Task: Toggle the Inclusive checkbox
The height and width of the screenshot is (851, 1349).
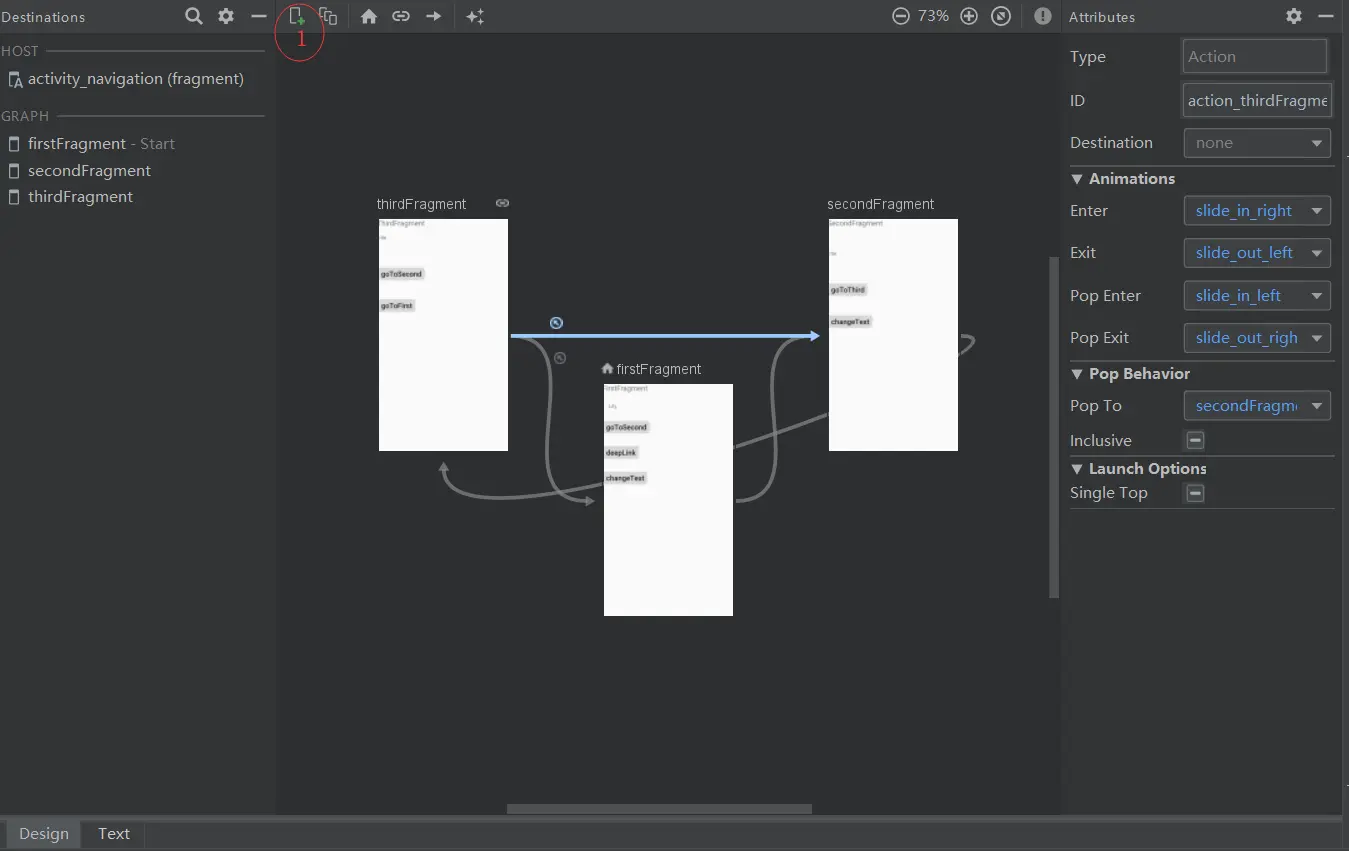Action: [1195, 440]
